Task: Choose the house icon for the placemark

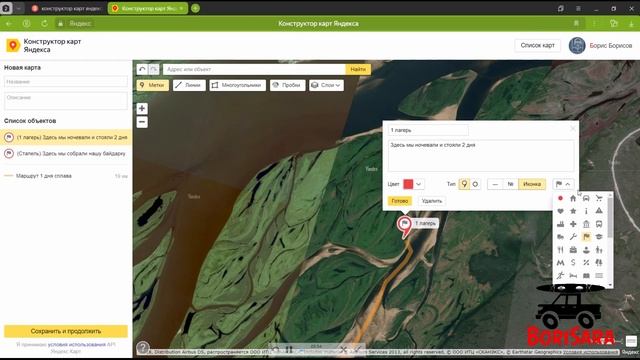Action: (x=573, y=198)
